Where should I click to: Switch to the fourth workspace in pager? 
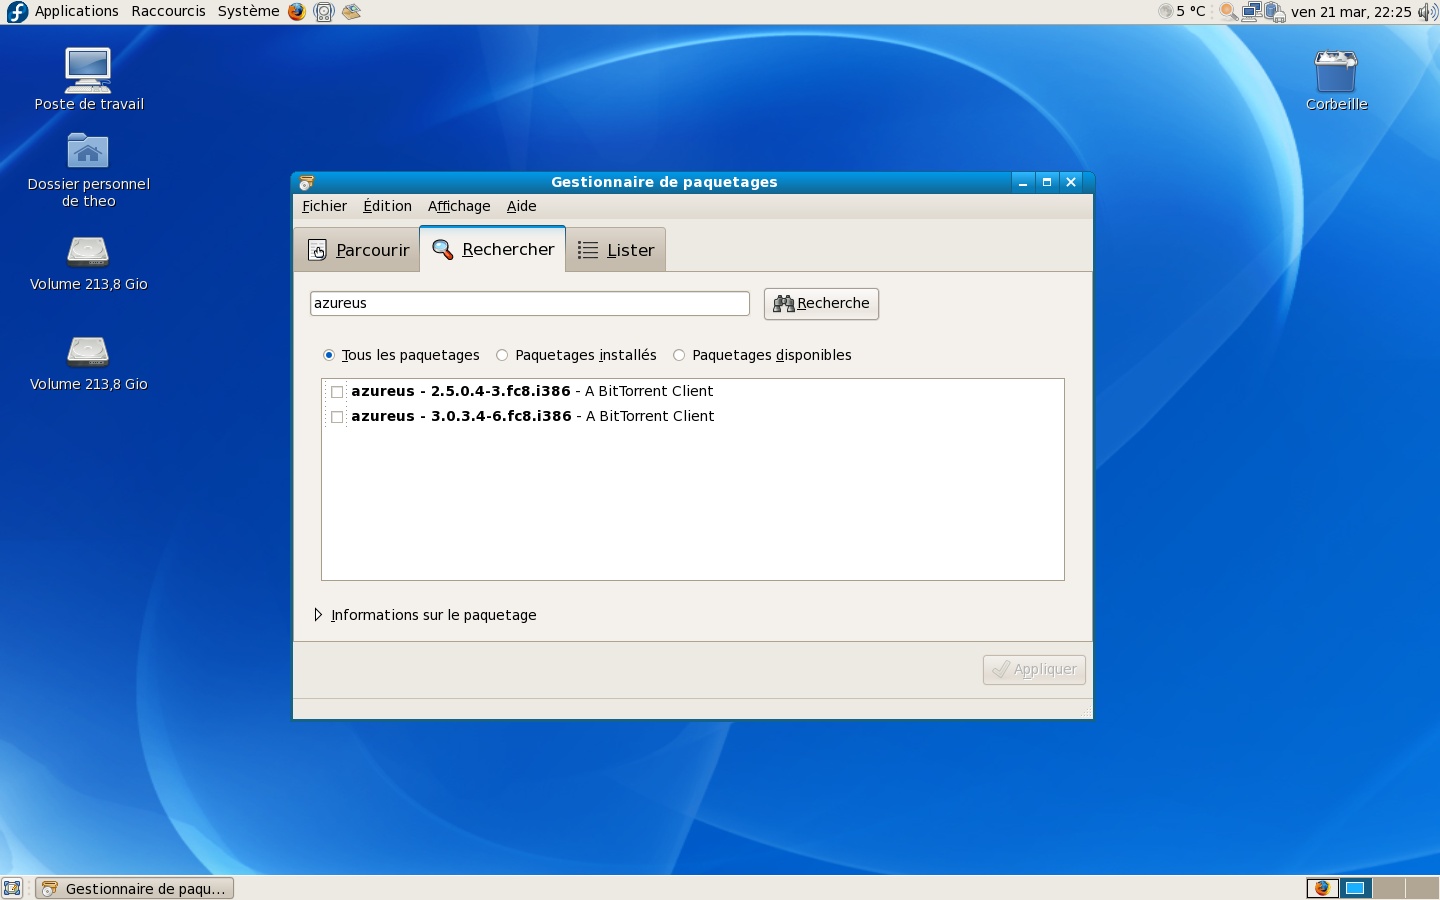pos(1421,888)
